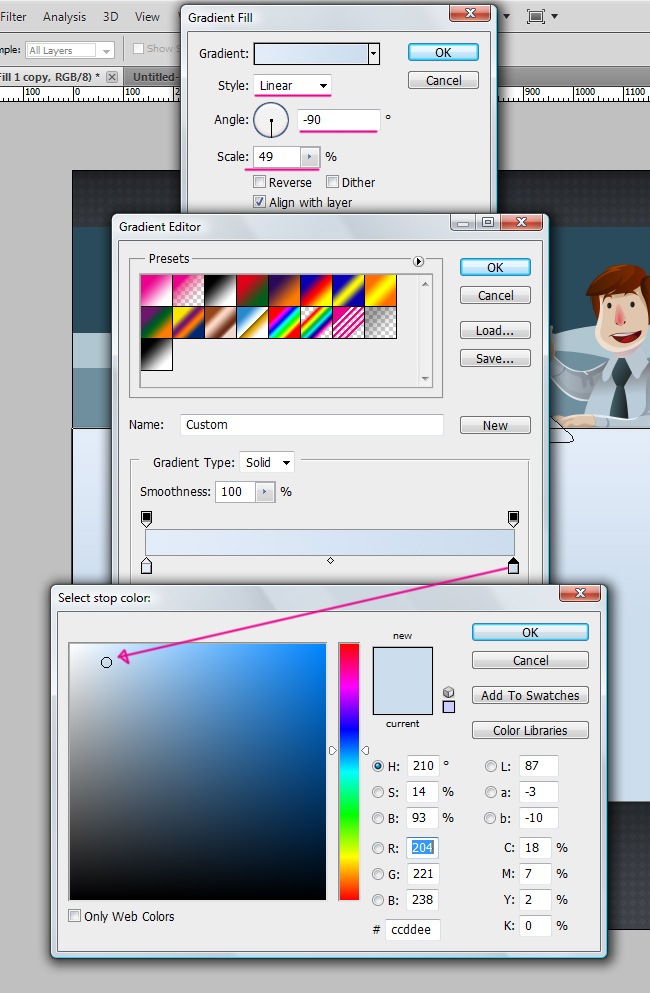650x993 pixels.
Task: Click the angle dial in Gradient Fill
Action: coord(271,121)
